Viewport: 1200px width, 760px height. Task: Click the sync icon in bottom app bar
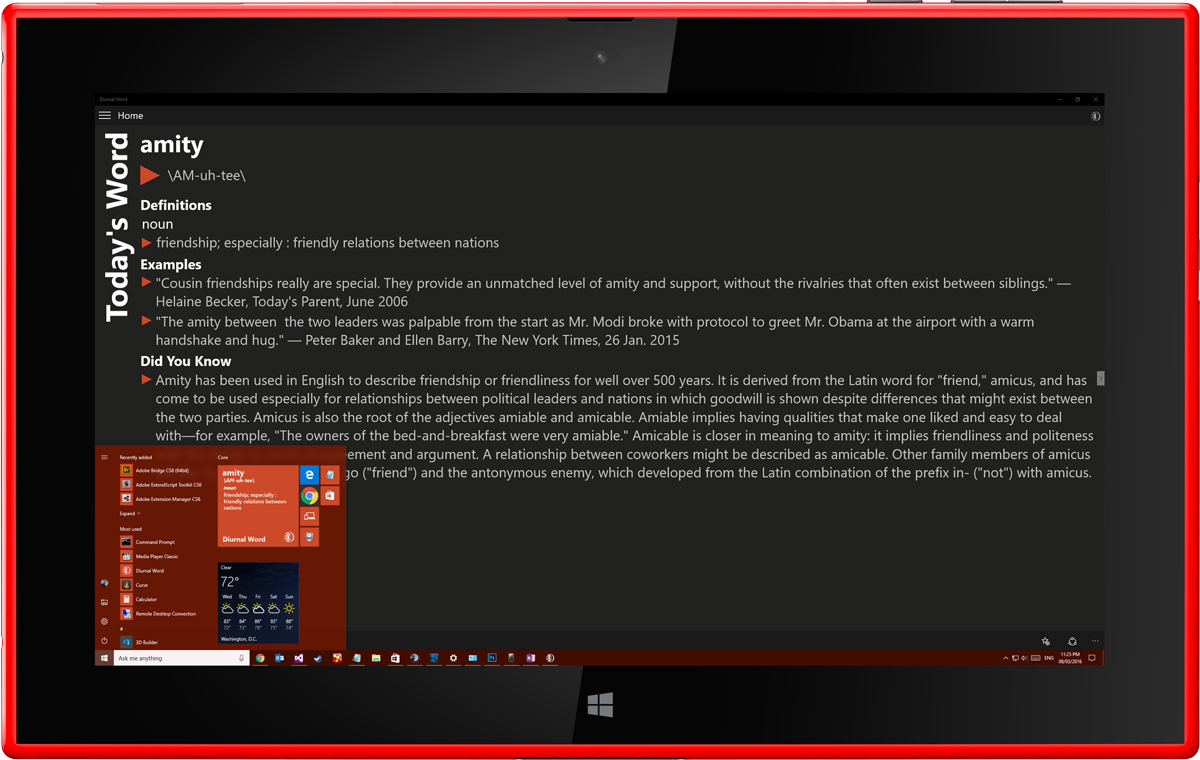[1072, 641]
